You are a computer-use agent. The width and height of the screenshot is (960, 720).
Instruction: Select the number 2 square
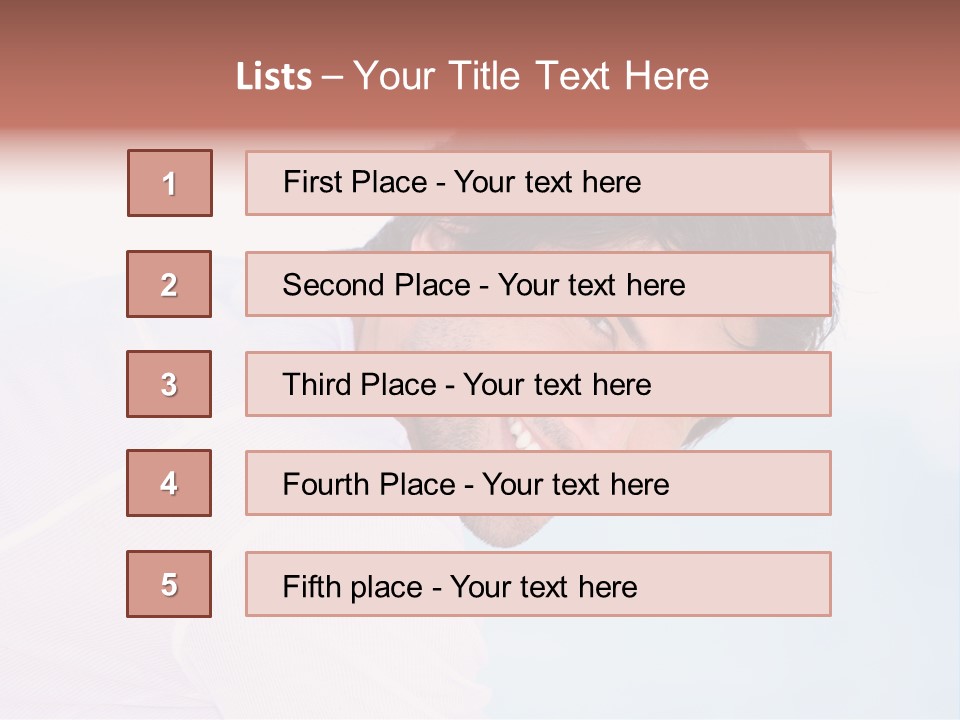pyautogui.click(x=169, y=284)
